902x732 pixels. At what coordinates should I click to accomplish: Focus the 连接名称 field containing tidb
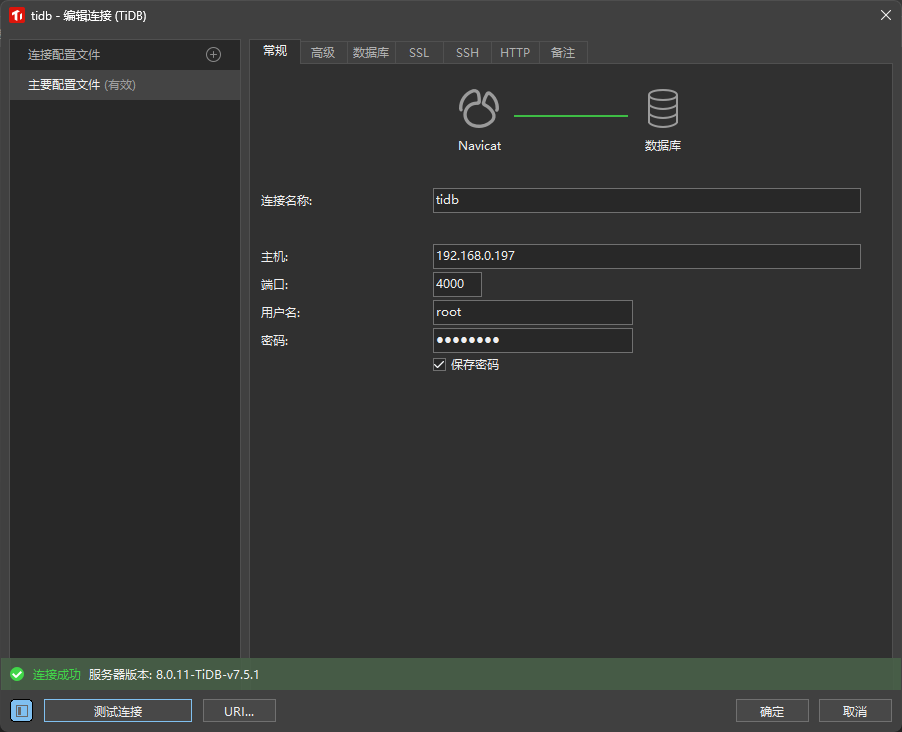(647, 200)
